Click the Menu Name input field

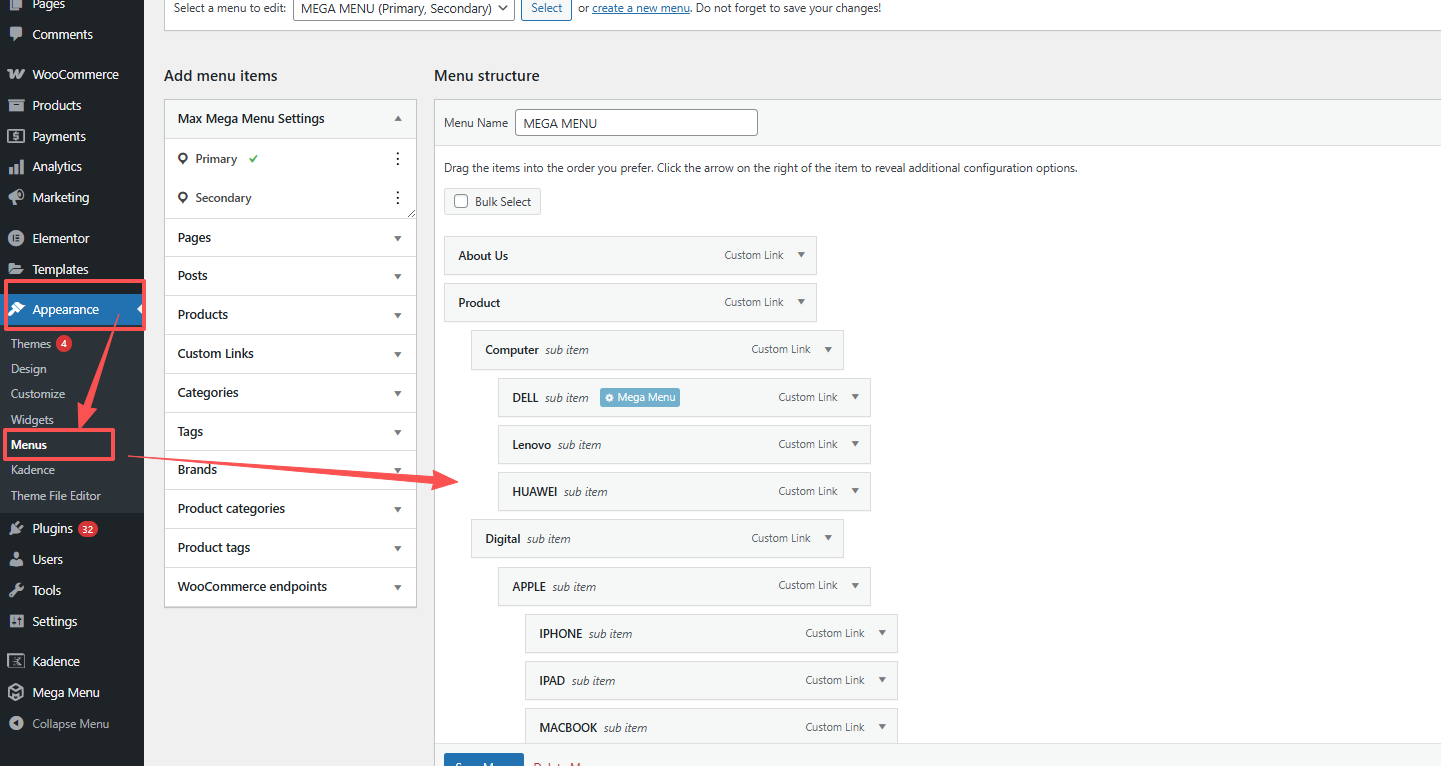pyautogui.click(x=636, y=123)
